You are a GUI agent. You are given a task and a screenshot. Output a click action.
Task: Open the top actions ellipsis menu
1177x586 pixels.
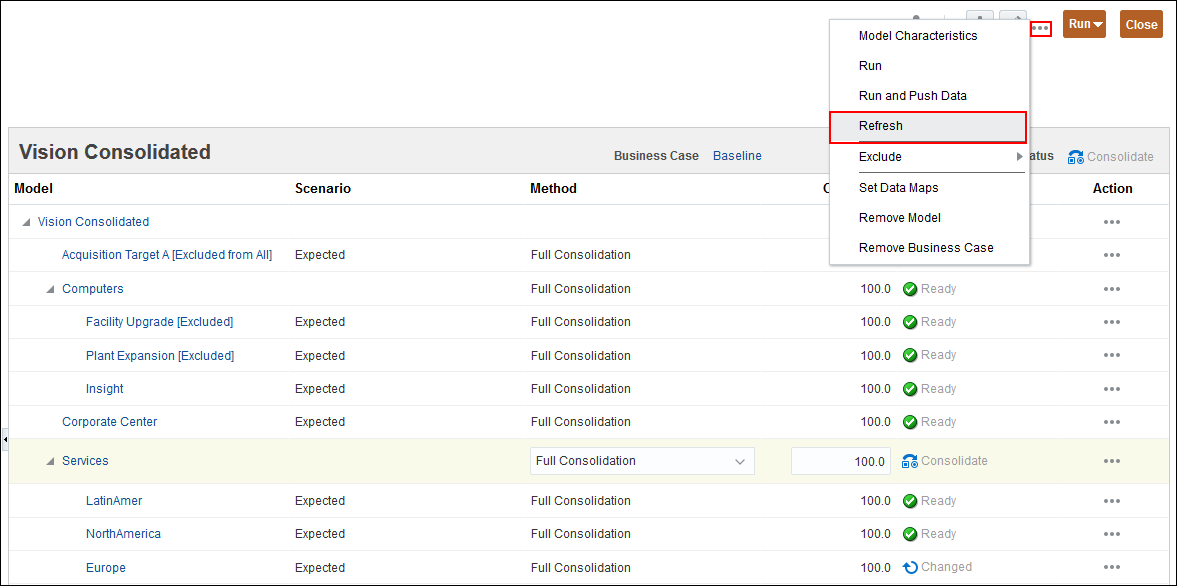coord(1040,28)
